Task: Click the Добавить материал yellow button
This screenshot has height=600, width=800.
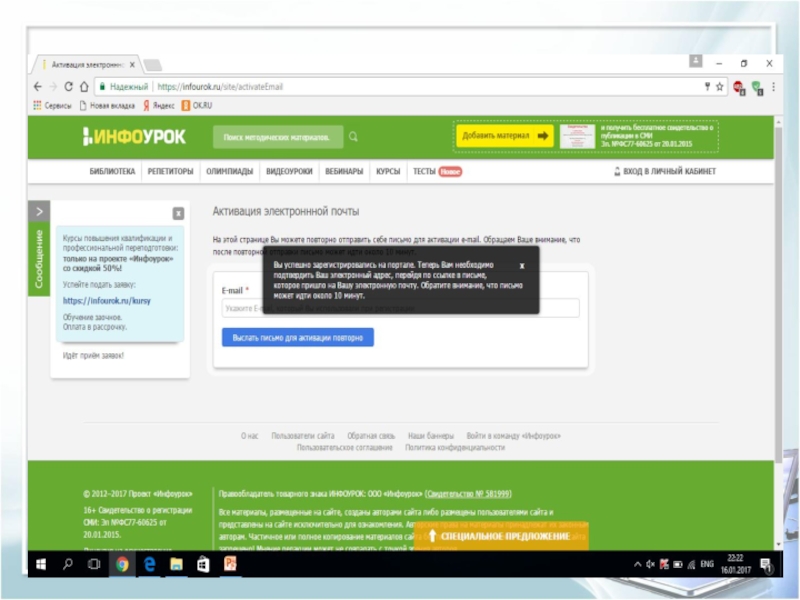Action: (x=505, y=136)
